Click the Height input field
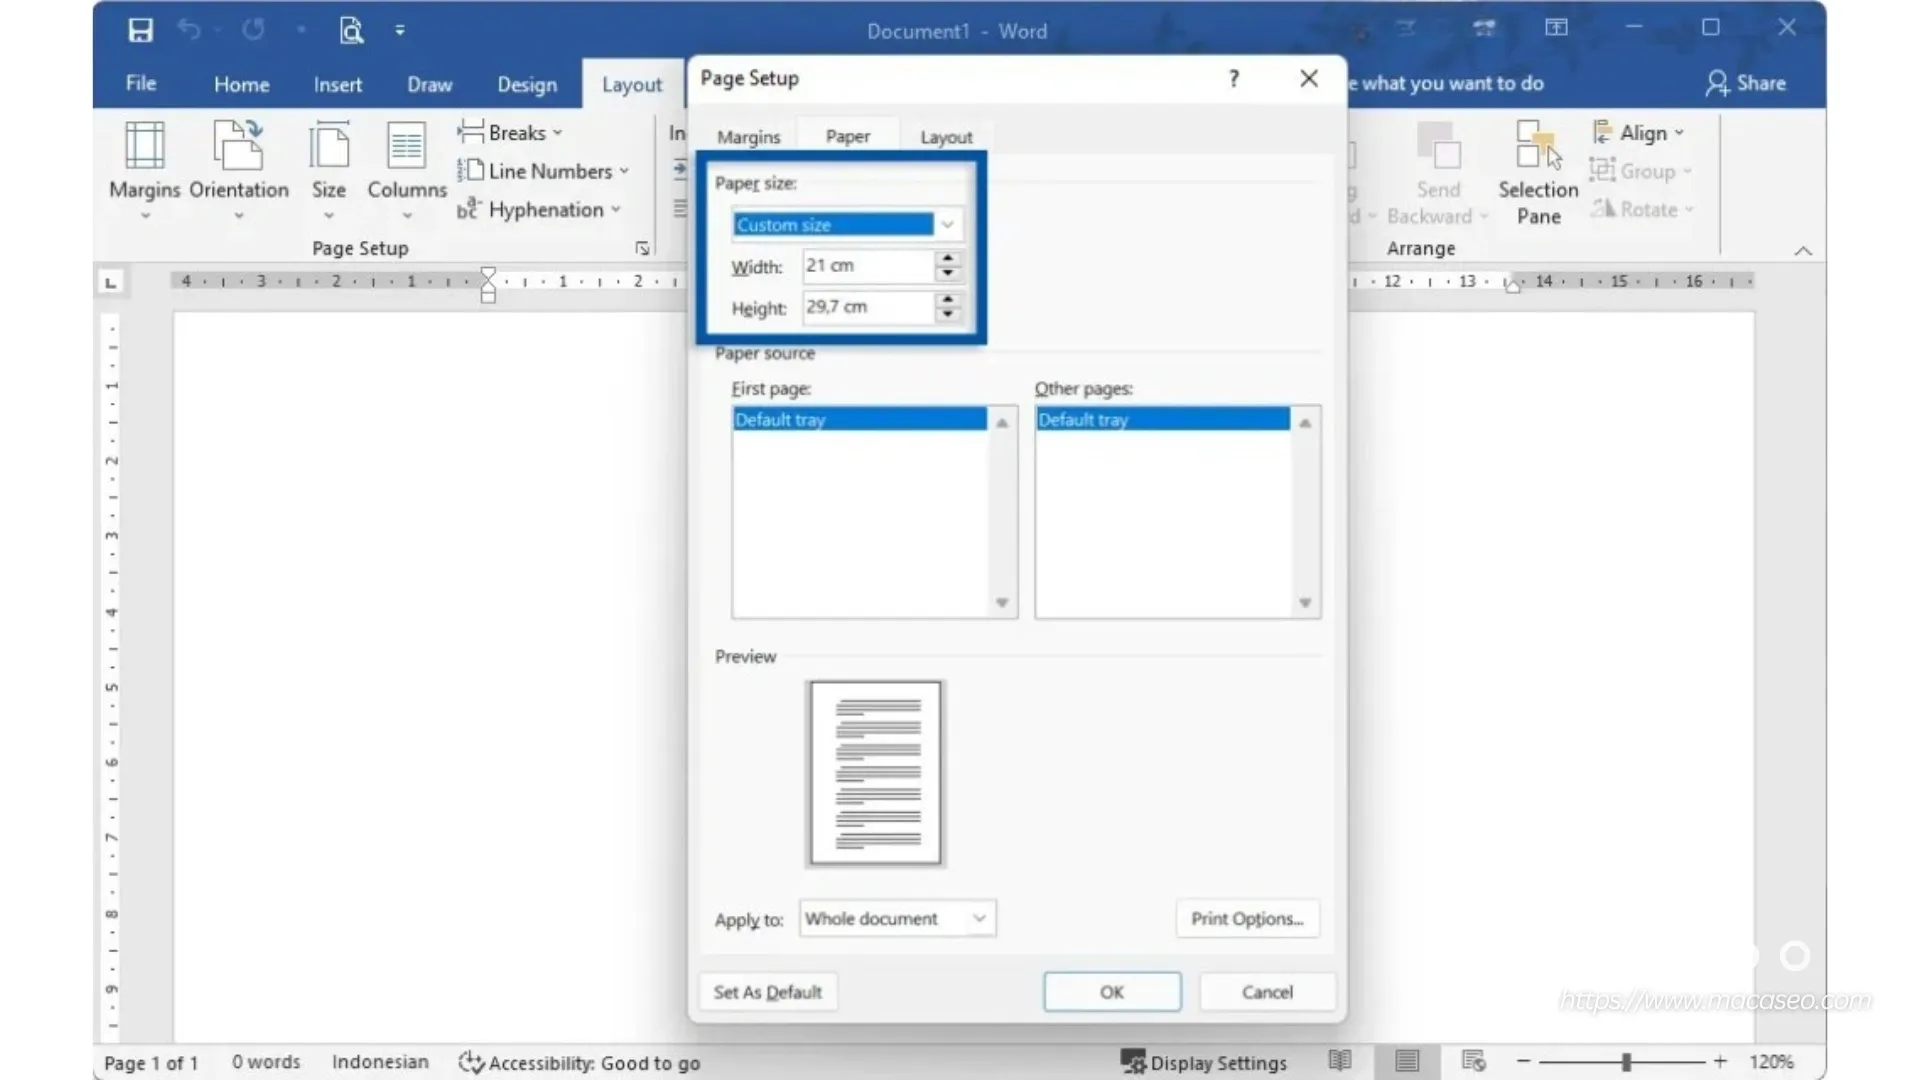Screen dimensions: 1920x1080 (x=867, y=307)
